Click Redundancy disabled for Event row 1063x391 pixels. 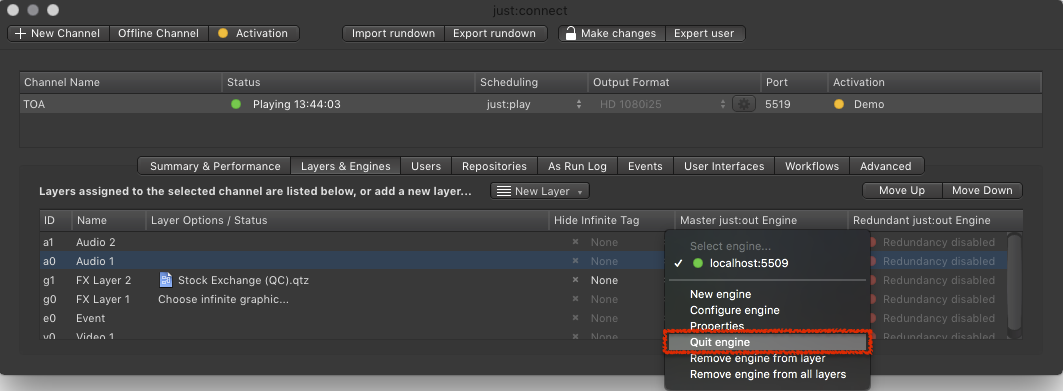938,318
